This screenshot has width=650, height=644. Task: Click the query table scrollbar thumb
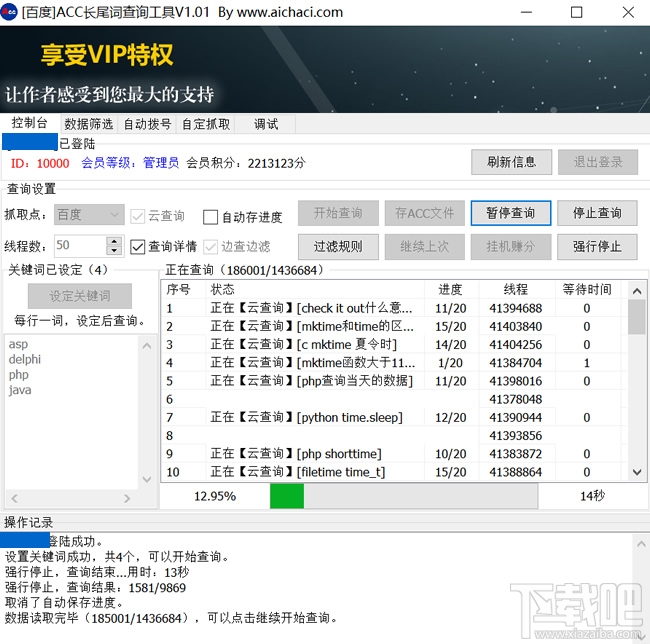tap(637, 317)
